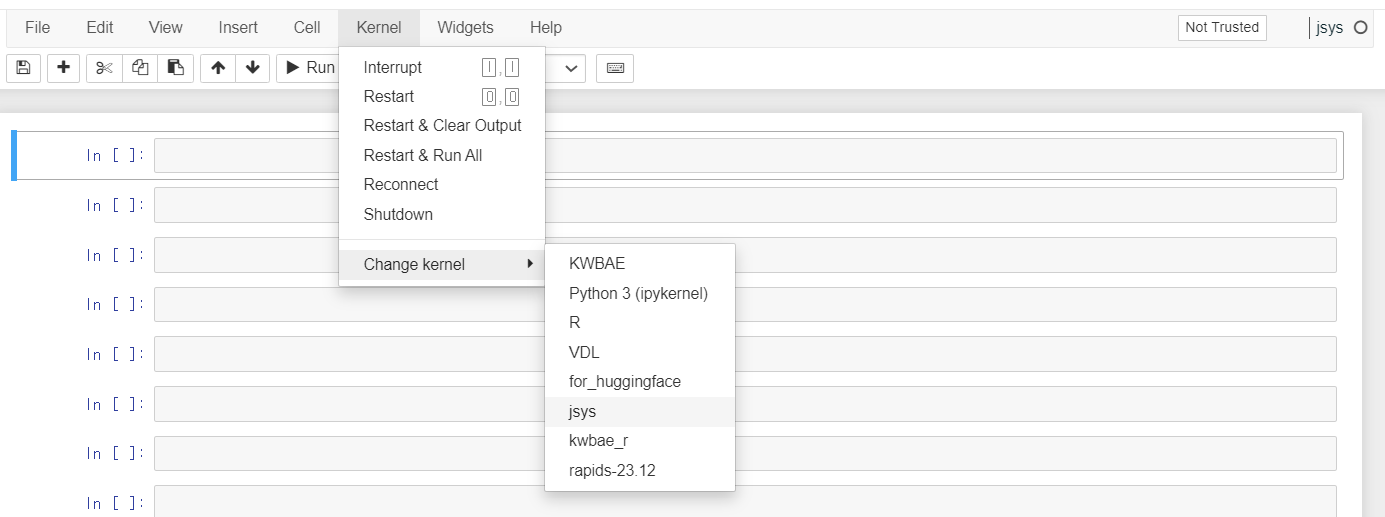Choose Shutdown kernel option
1385x517 pixels.
pos(442,214)
